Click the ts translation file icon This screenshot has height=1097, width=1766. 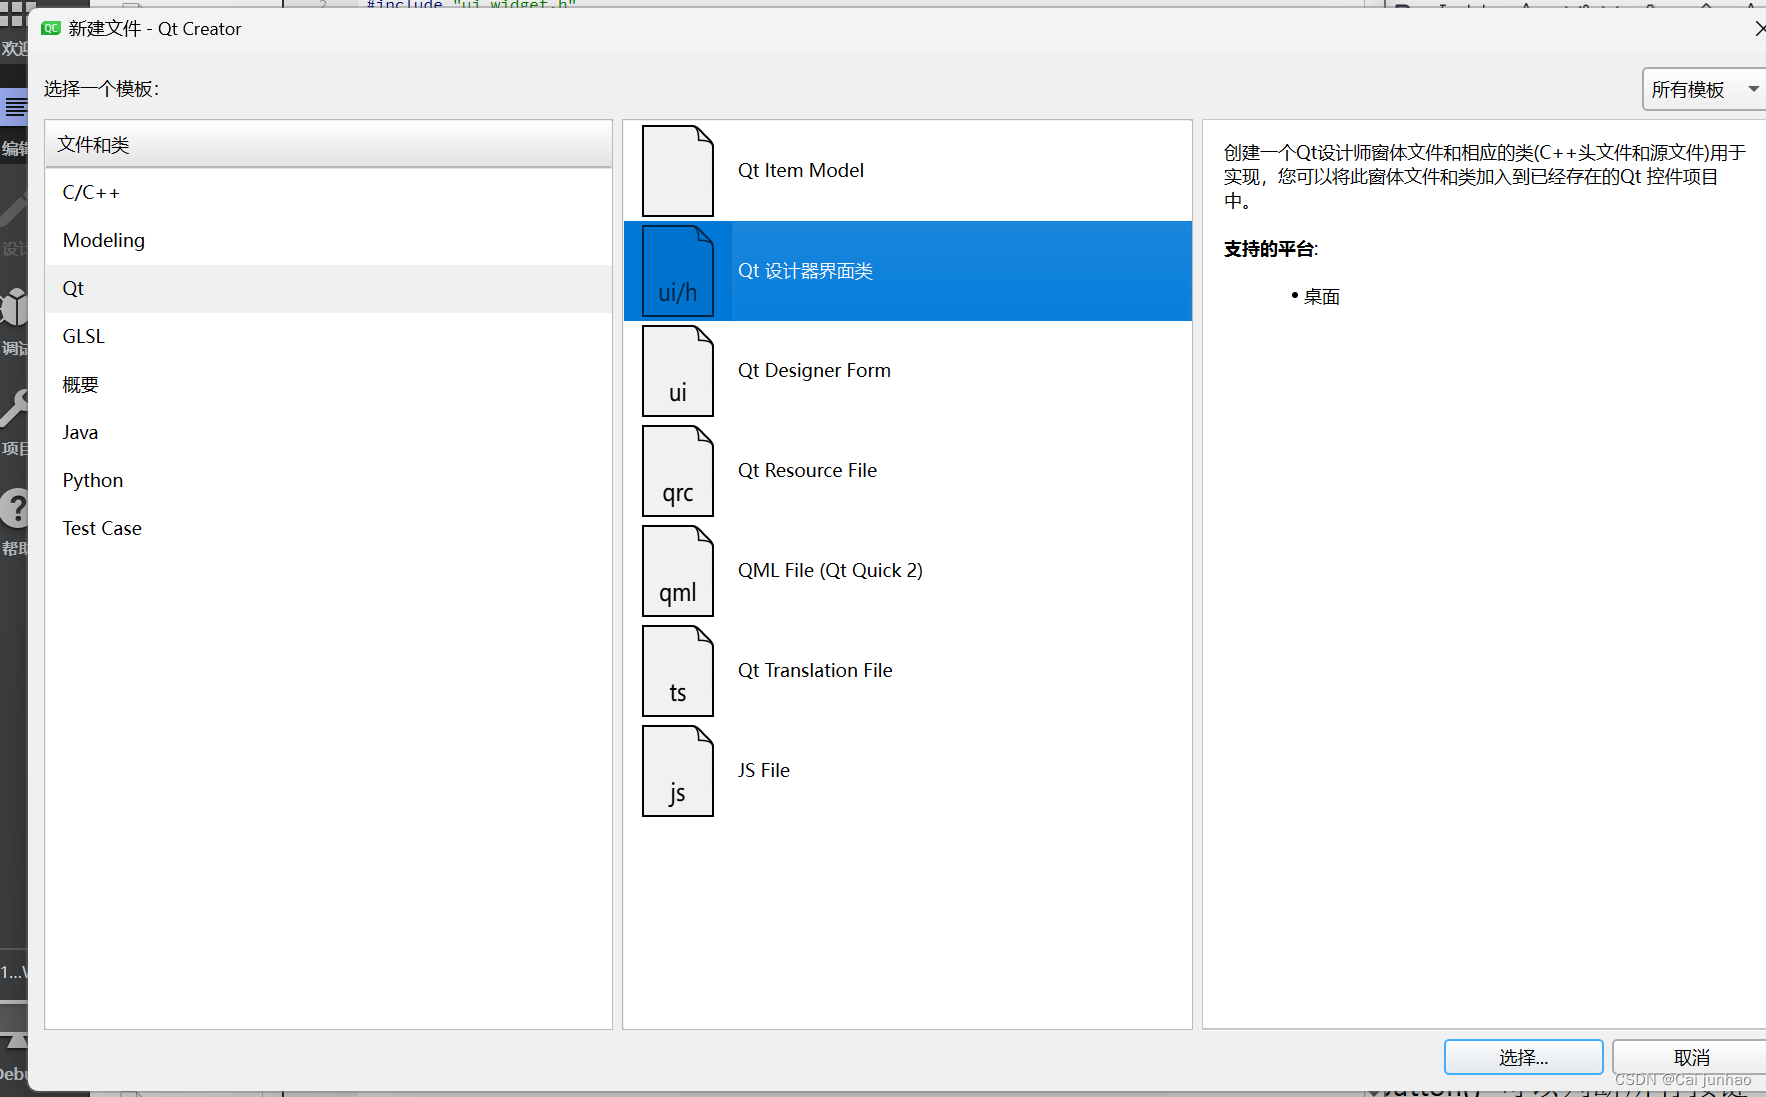(x=678, y=671)
